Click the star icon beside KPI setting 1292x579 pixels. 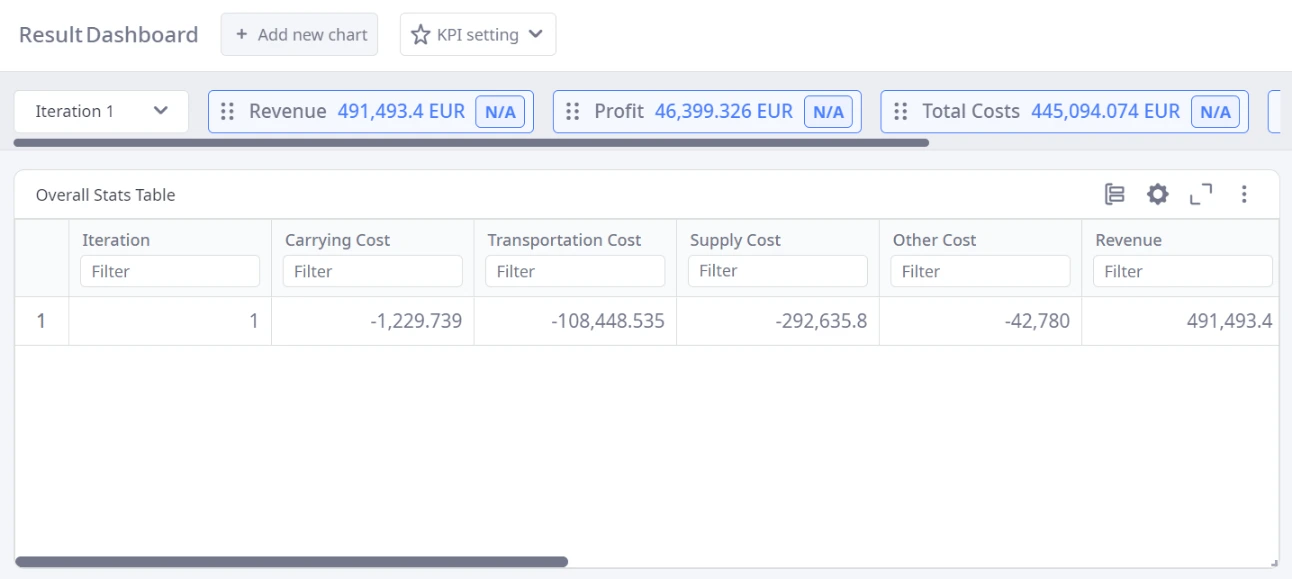[x=421, y=35]
